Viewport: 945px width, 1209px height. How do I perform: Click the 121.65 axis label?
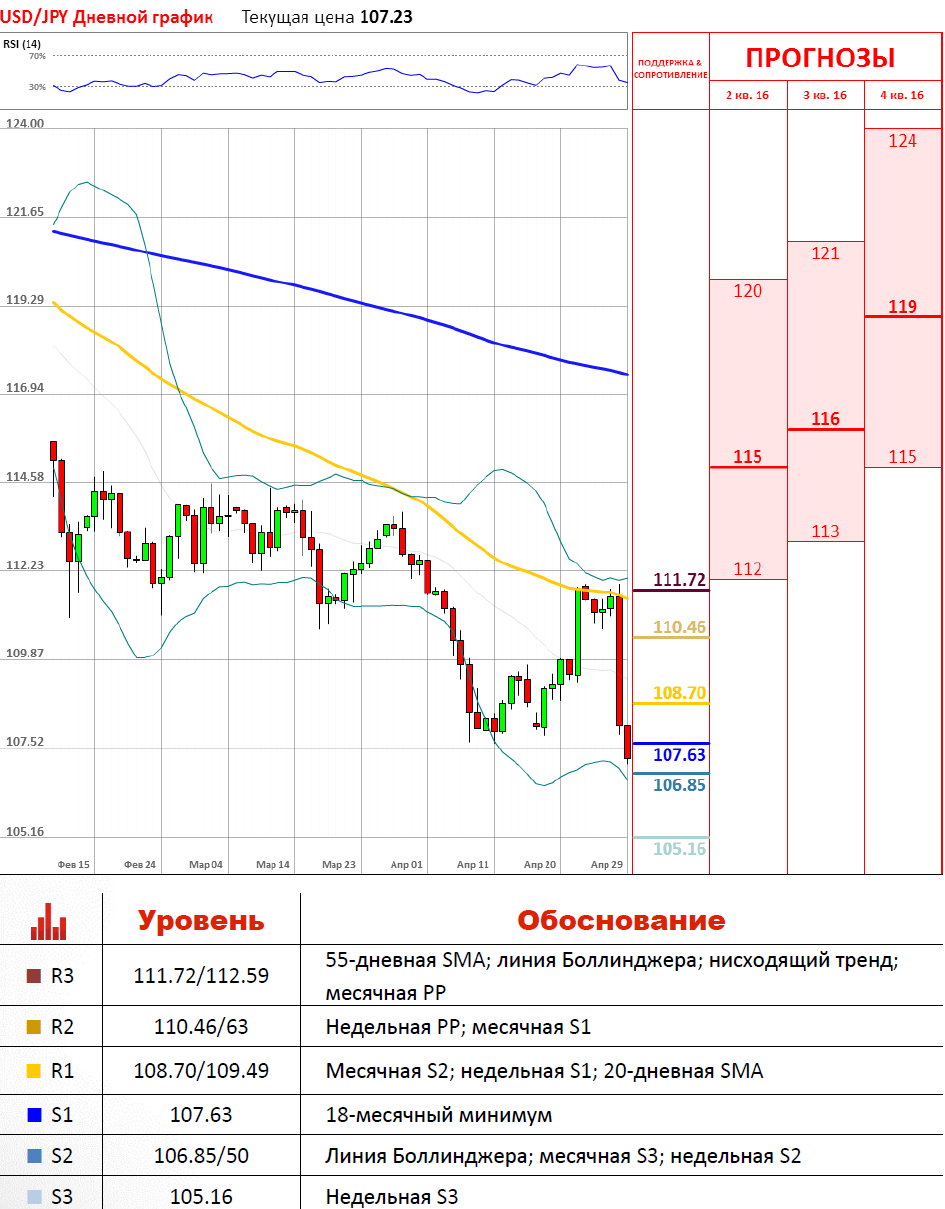25,211
